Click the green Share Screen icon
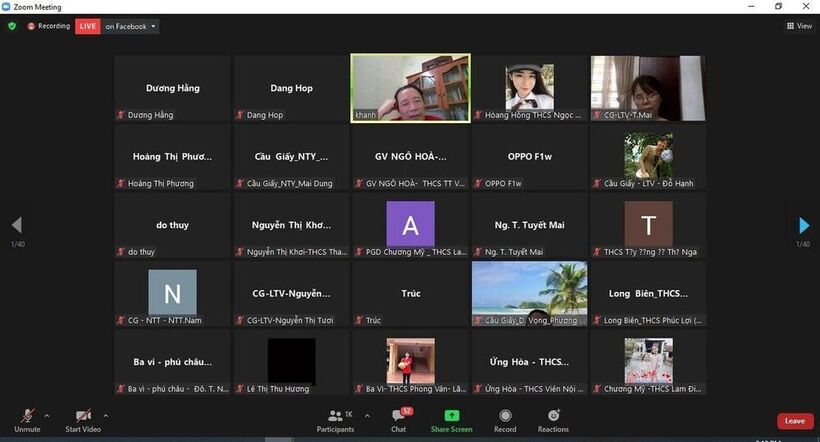The width and height of the screenshot is (820, 442). pyautogui.click(x=451, y=419)
